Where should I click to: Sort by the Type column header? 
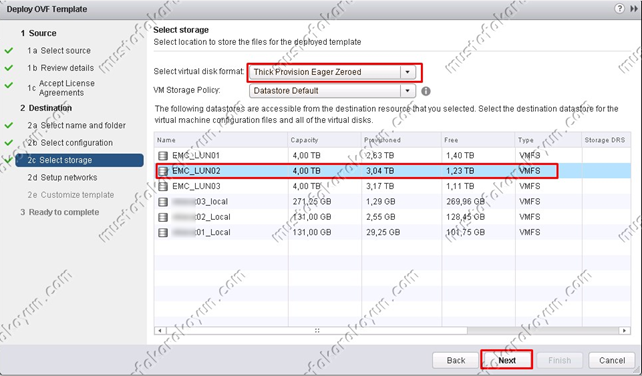[x=549, y=140]
